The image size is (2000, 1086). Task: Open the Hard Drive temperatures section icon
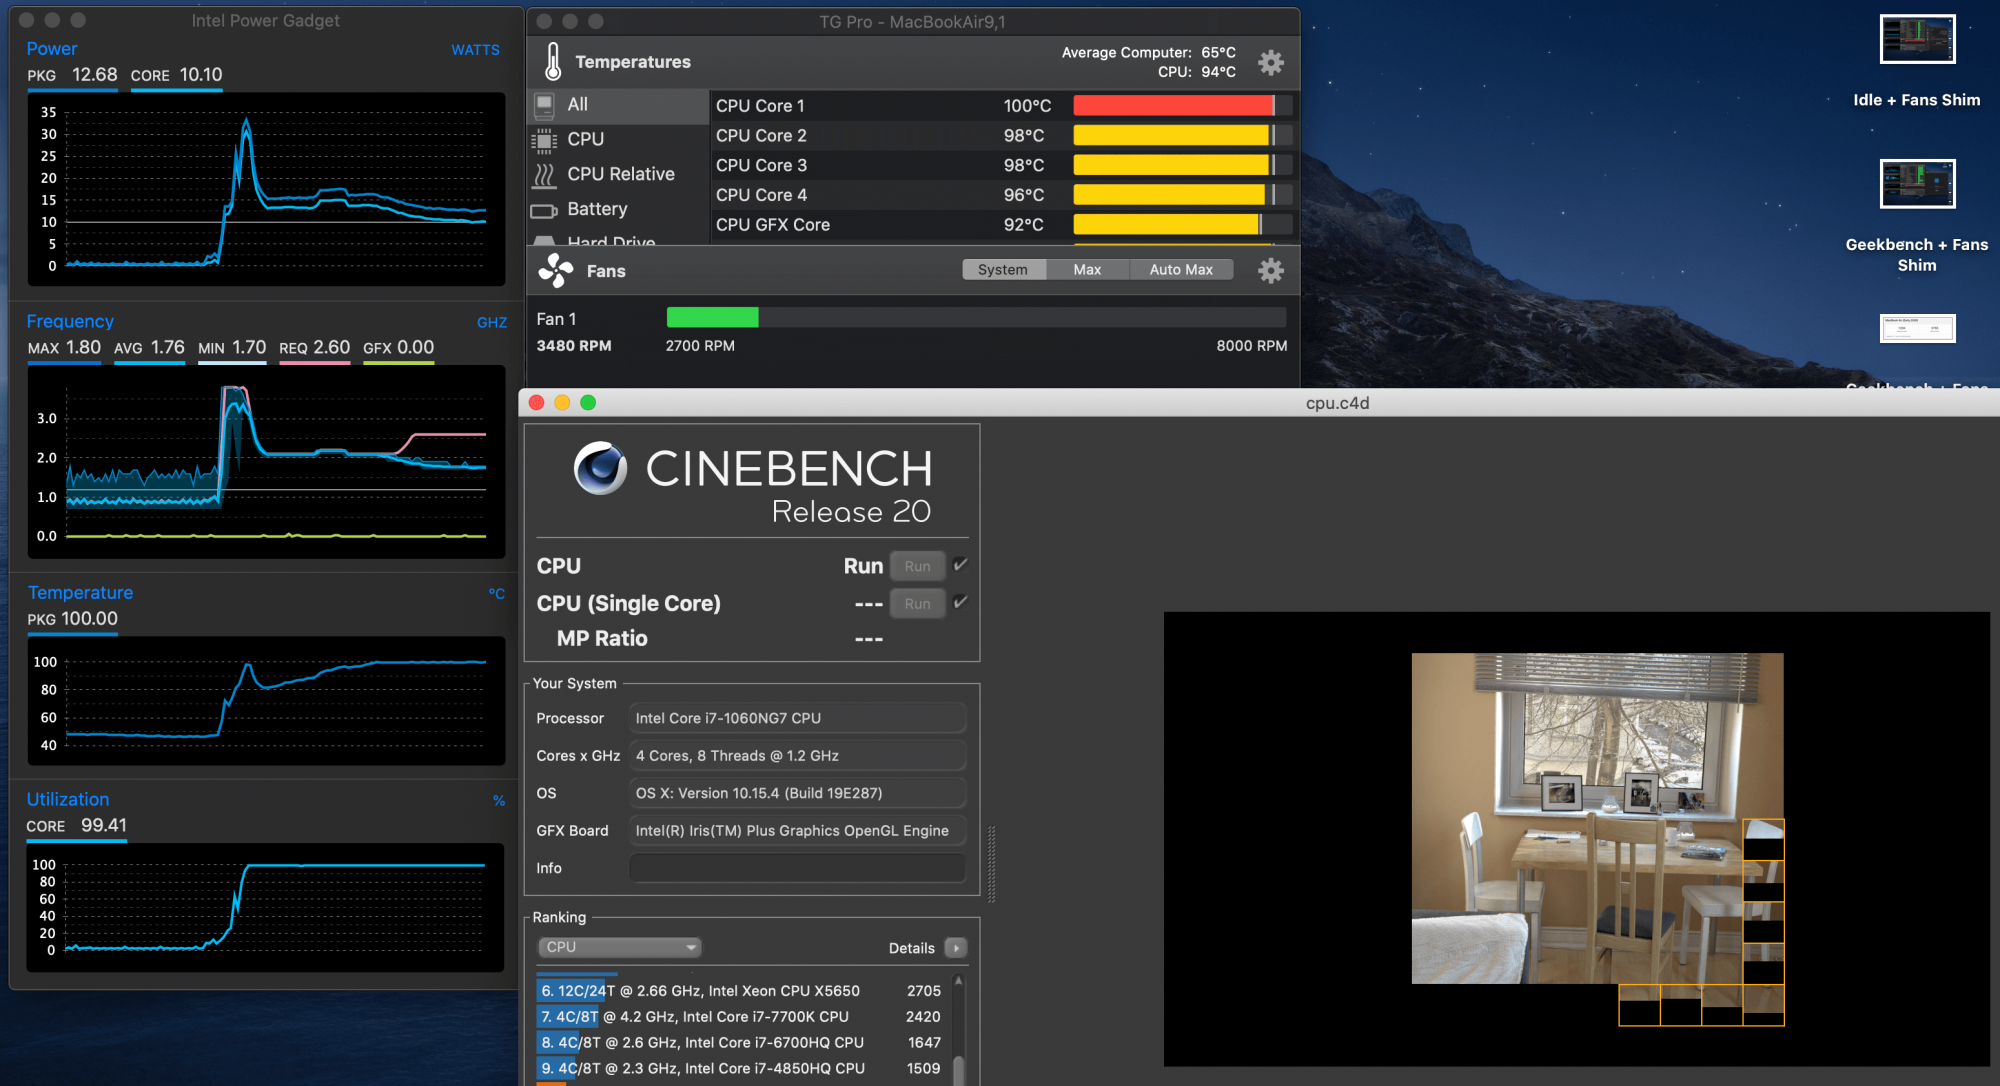[546, 241]
